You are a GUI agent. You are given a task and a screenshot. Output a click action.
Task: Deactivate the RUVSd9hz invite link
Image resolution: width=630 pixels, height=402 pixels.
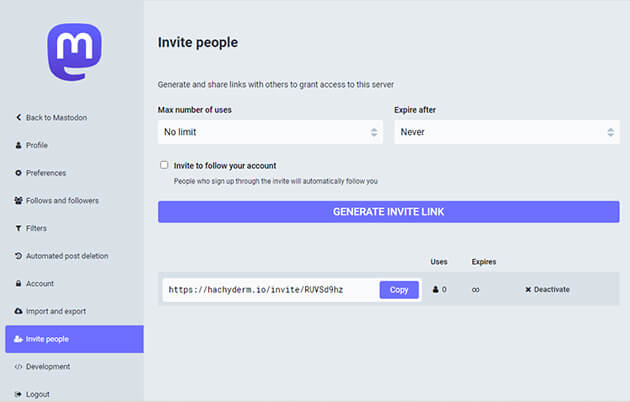(551, 289)
